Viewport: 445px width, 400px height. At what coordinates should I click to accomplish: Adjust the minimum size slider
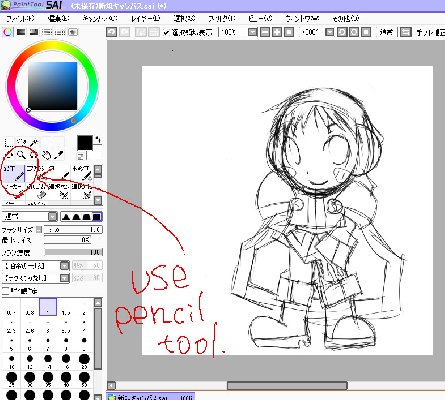pos(68,240)
